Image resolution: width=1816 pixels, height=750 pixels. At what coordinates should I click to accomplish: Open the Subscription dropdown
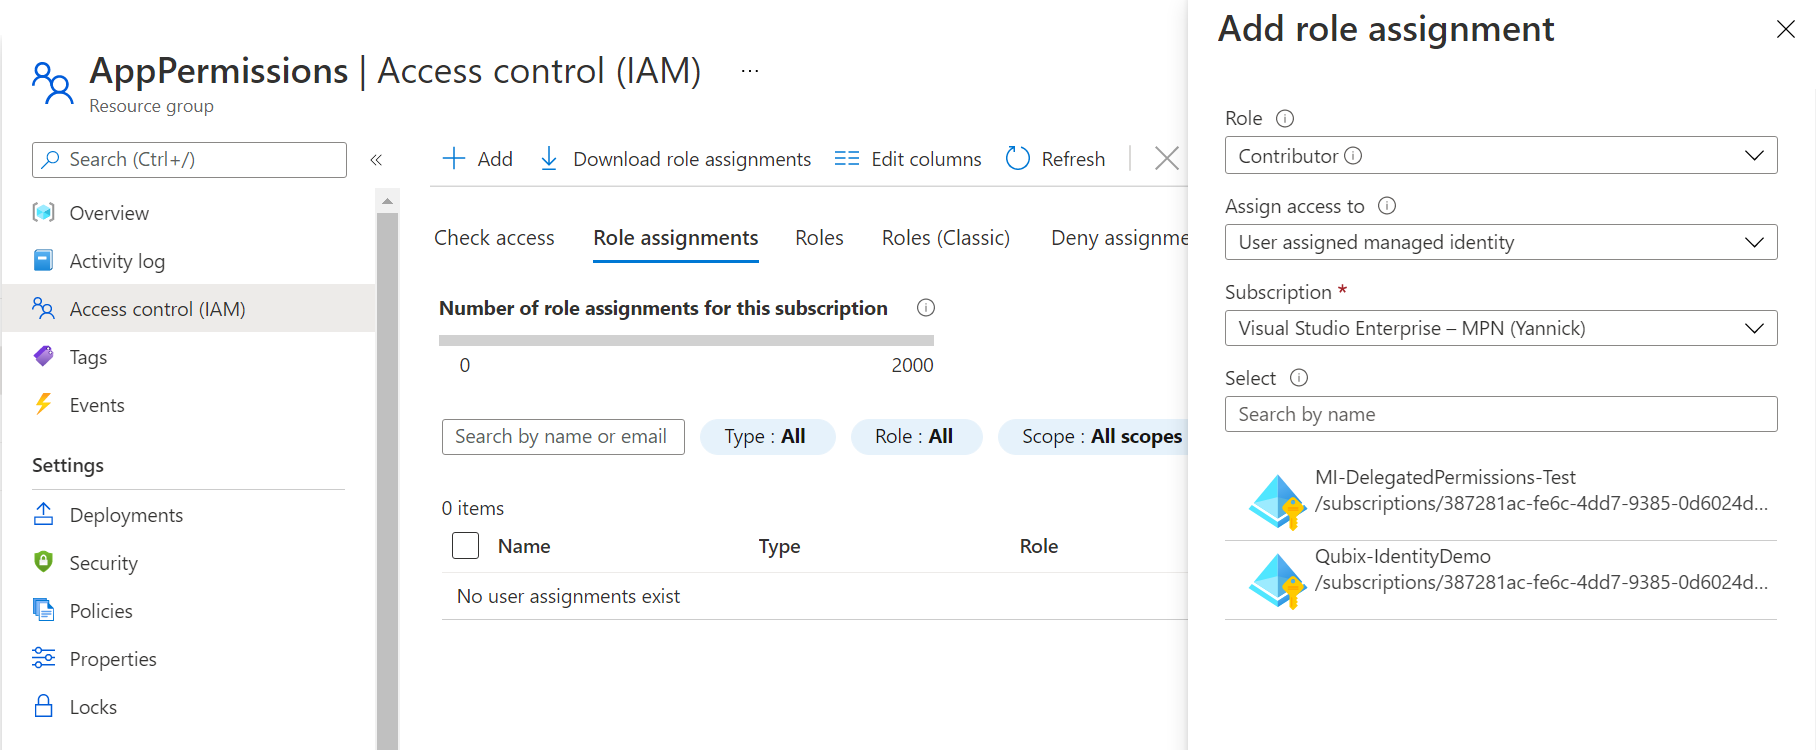click(1501, 328)
